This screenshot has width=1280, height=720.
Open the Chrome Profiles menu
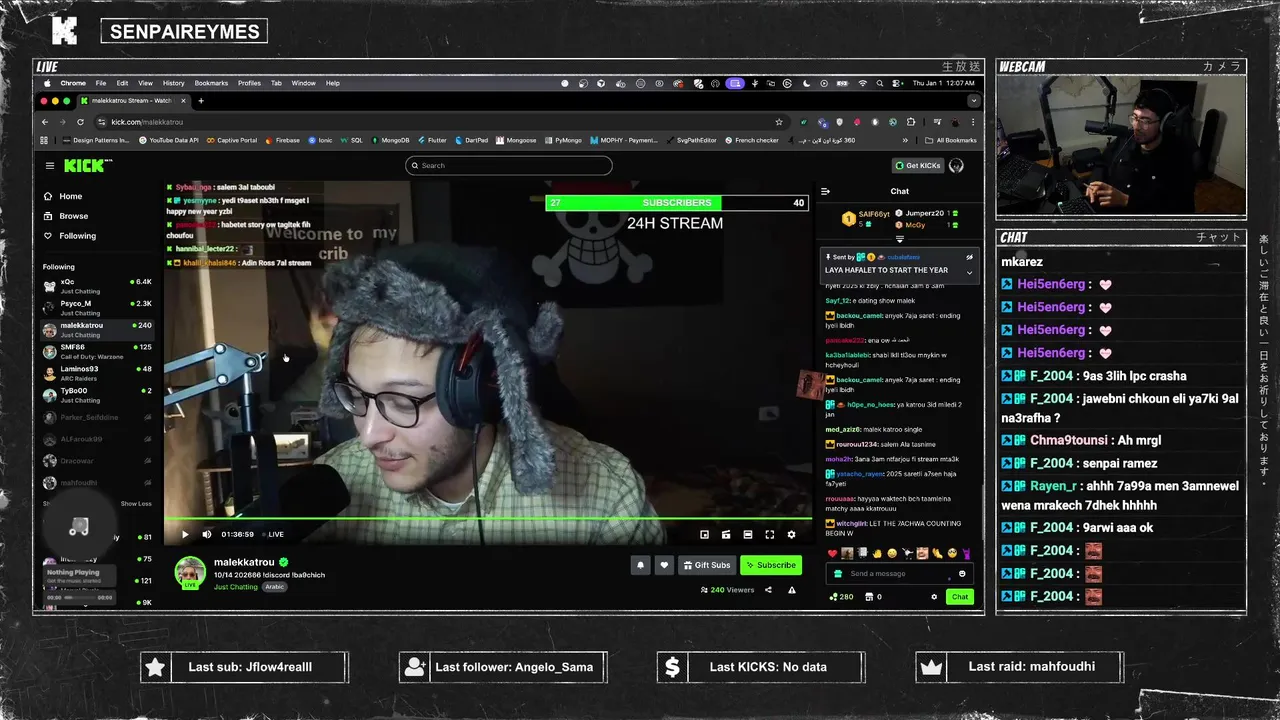(249, 83)
